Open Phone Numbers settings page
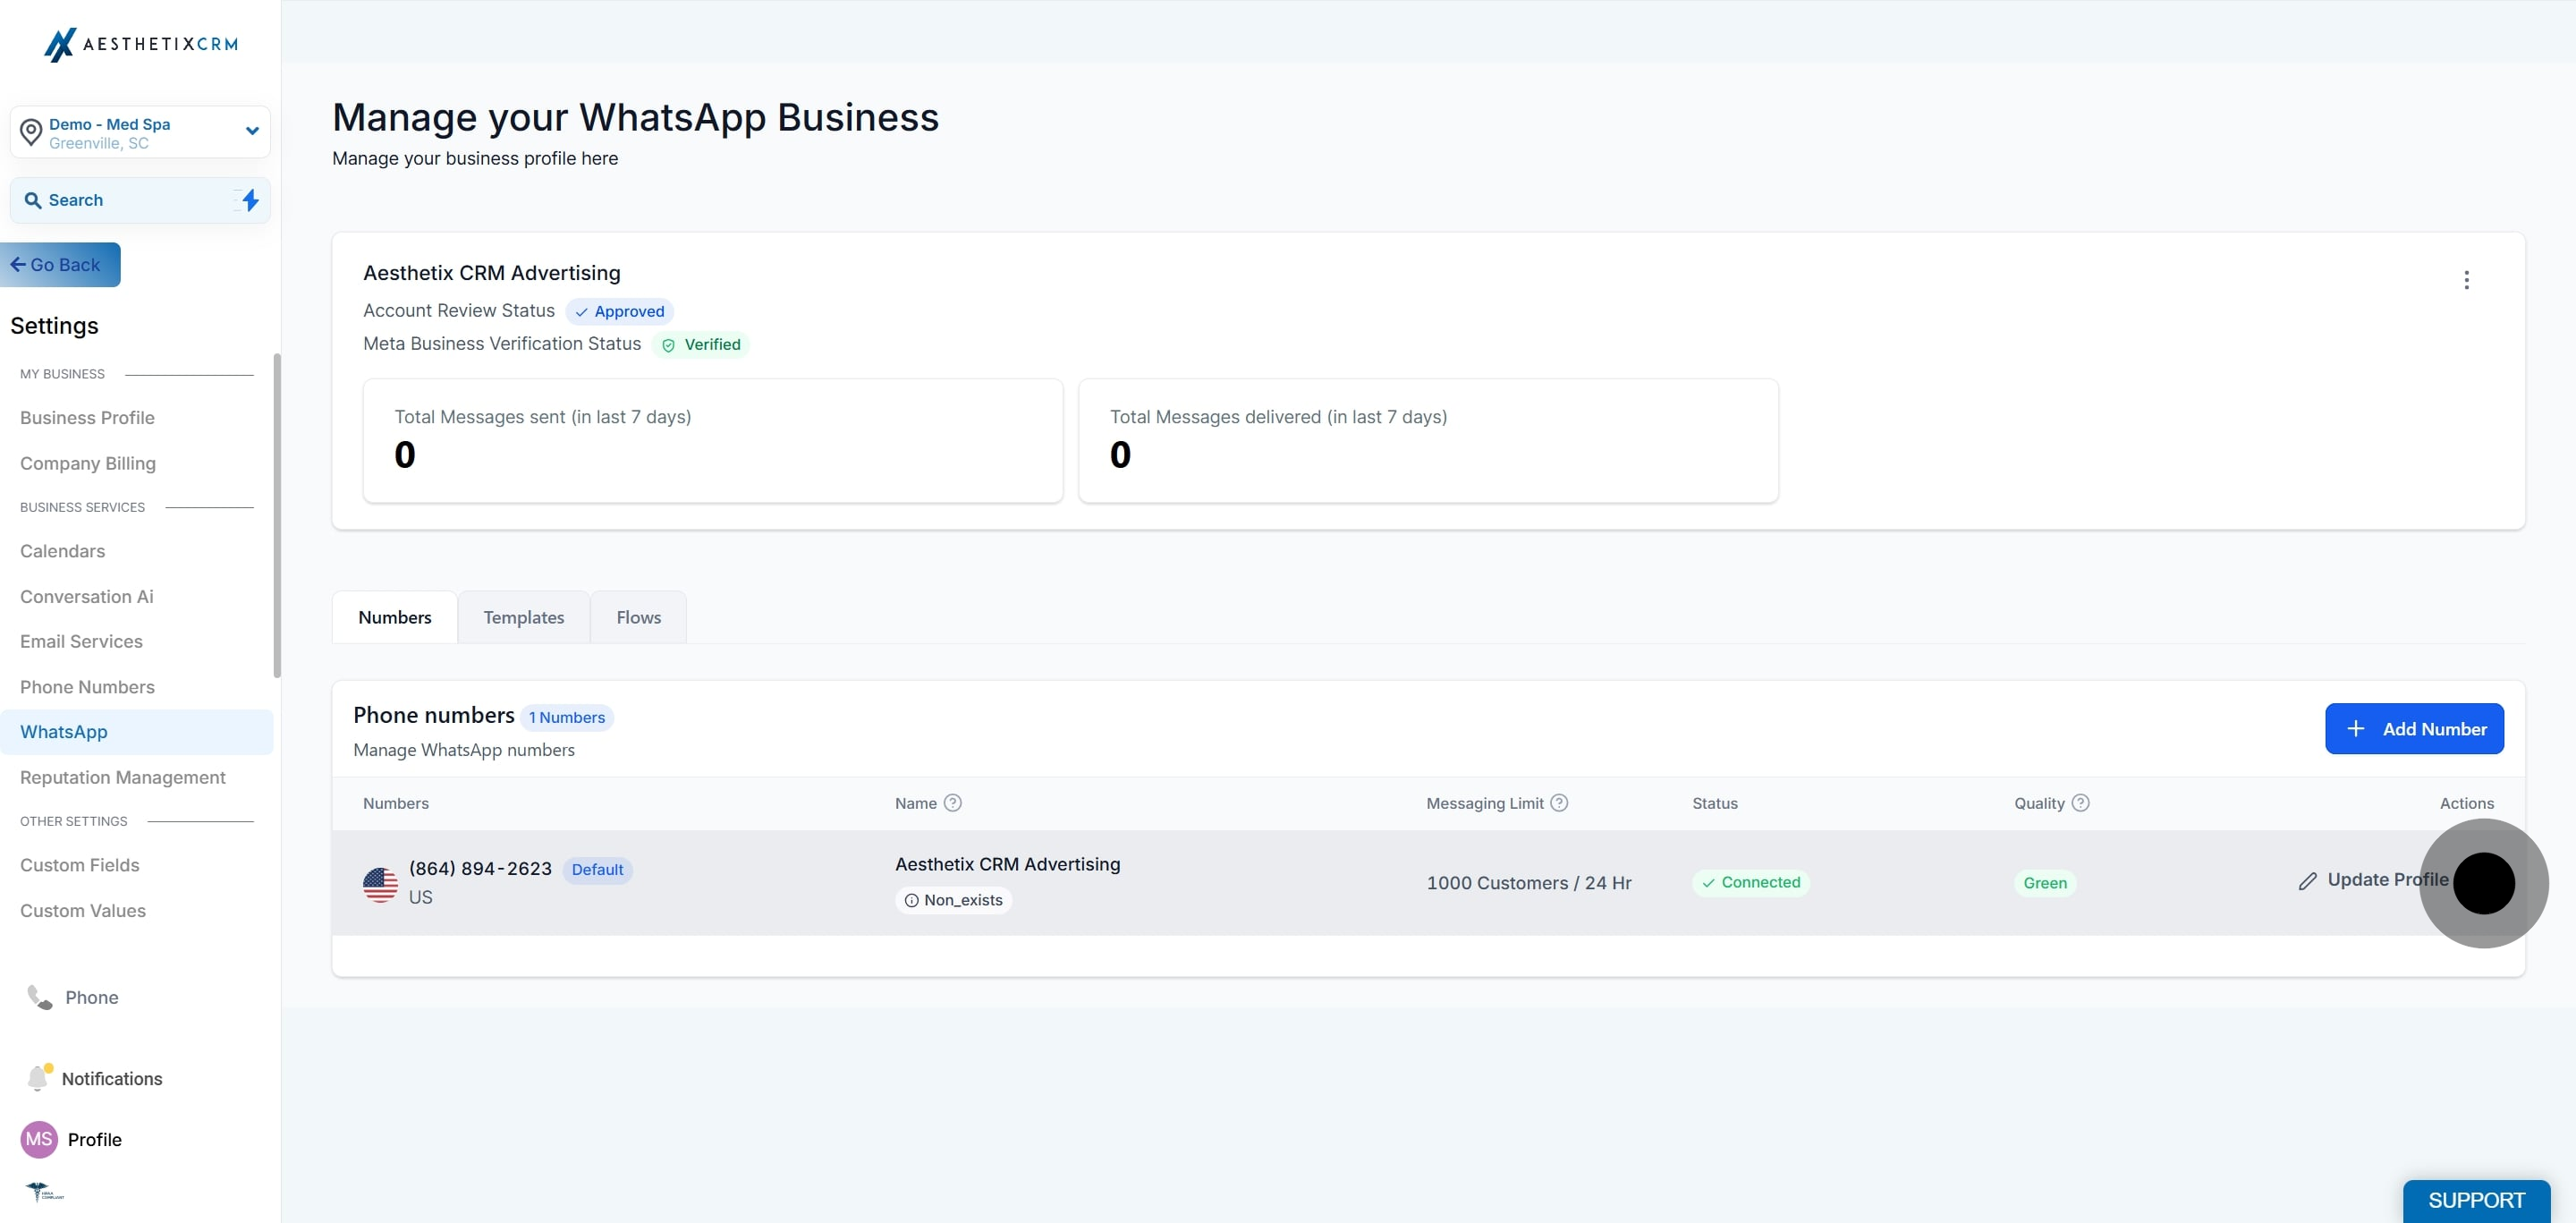The height and width of the screenshot is (1223, 2576). click(x=87, y=687)
